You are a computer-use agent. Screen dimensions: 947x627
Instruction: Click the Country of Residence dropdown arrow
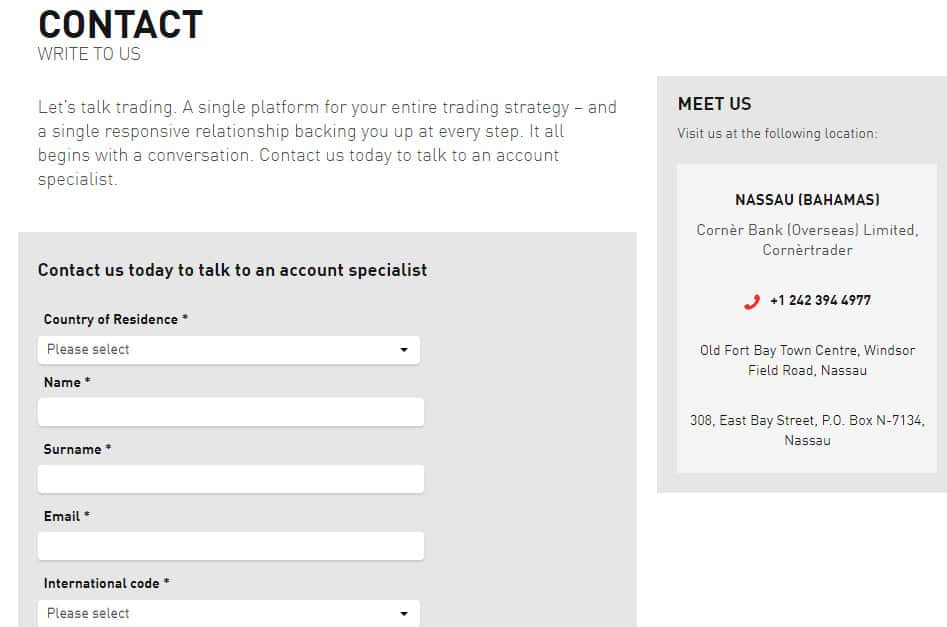pos(404,350)
